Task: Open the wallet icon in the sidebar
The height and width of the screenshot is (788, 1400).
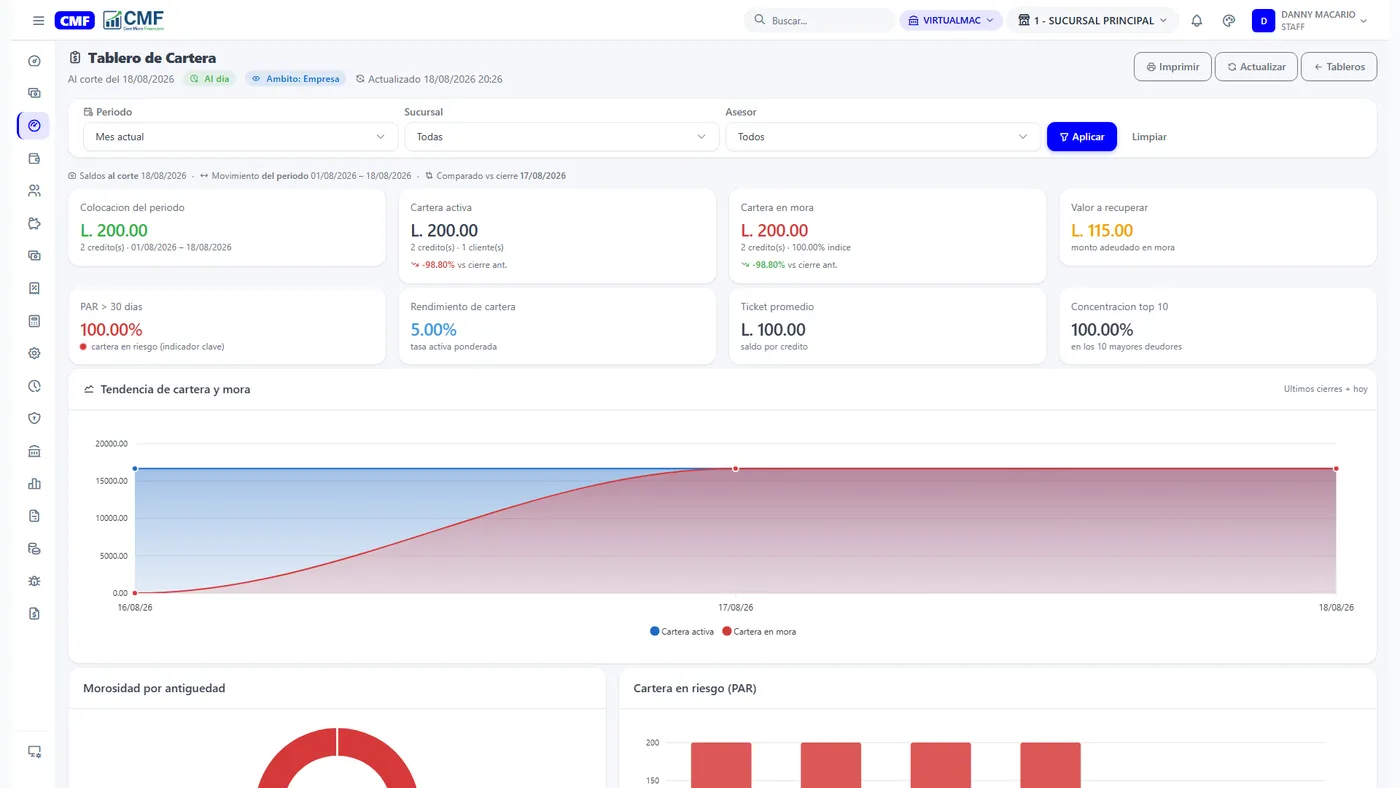Action: (x=34, y=158)
